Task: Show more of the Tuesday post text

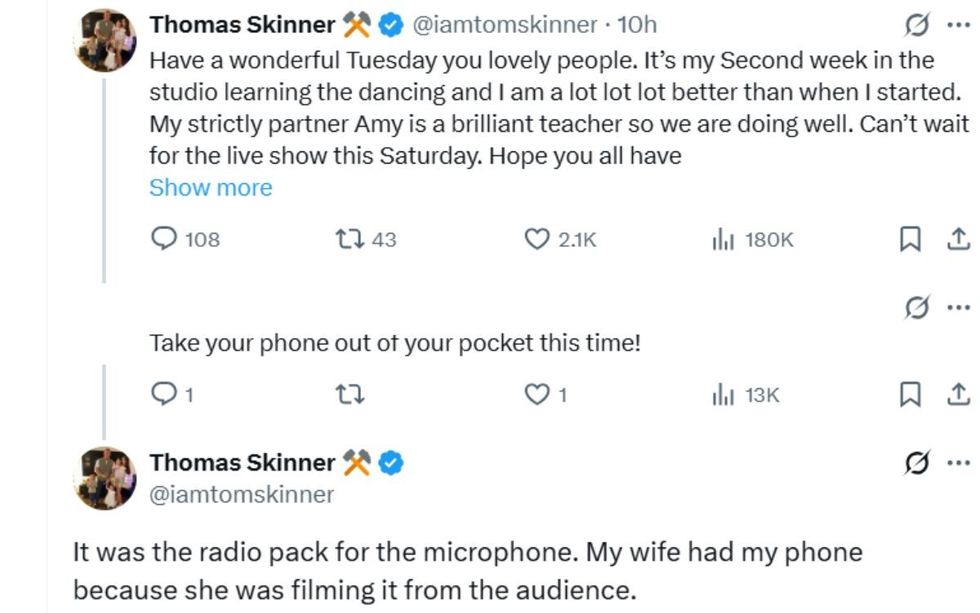Action: 211,187
